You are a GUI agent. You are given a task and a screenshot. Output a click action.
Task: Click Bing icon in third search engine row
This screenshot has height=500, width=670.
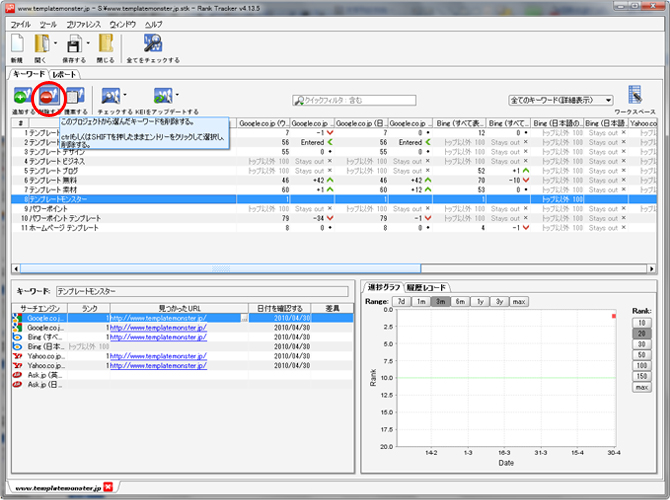[x=17, y=337]
